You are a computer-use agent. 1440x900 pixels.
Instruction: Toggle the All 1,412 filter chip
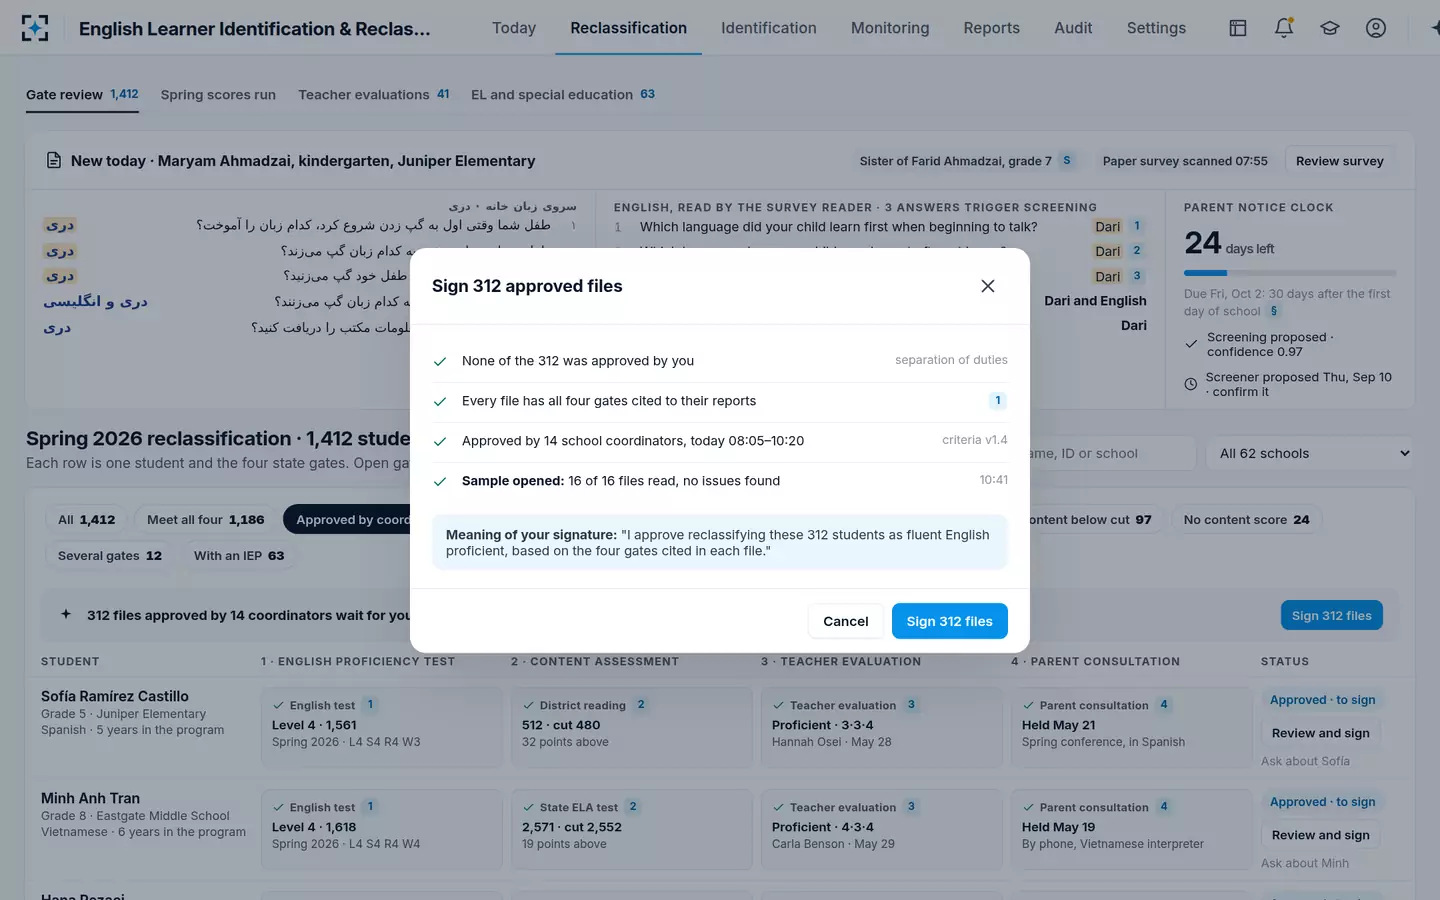pos(87,520)
